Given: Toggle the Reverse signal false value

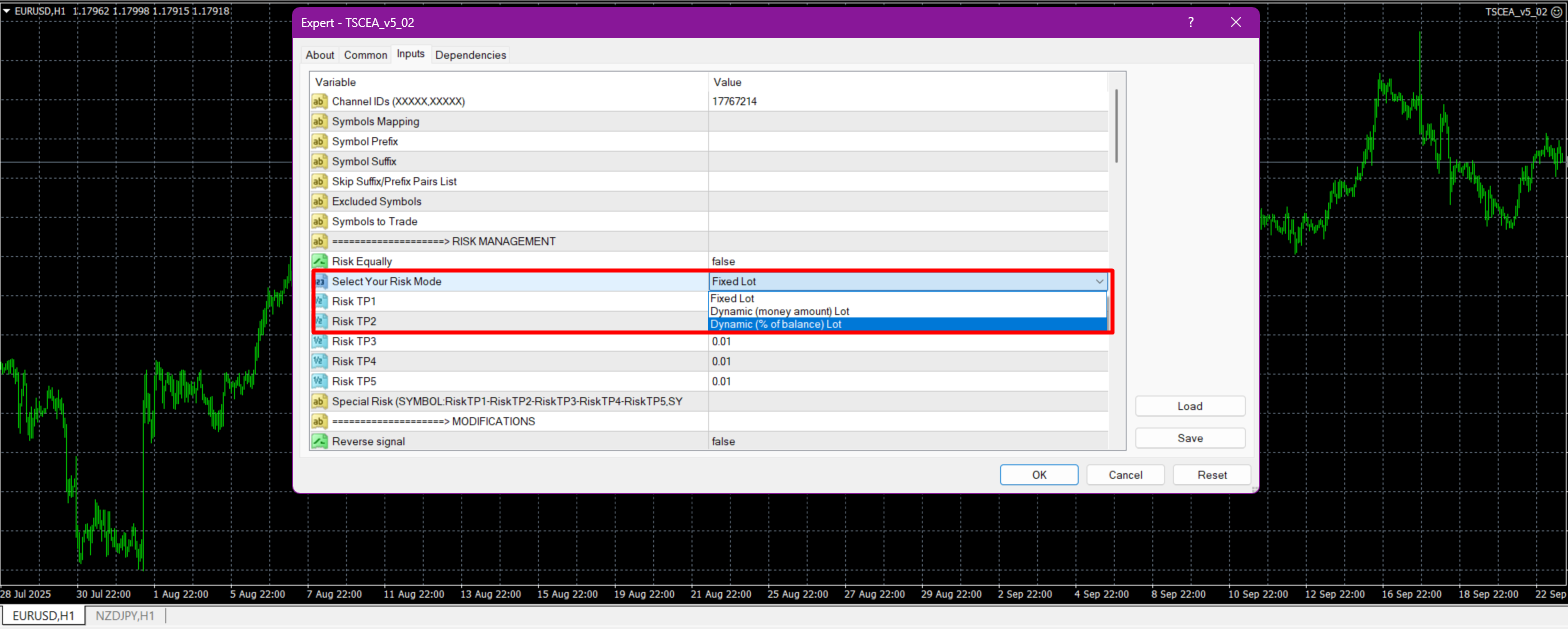Looking at the screenshot, I should (724, 442).
